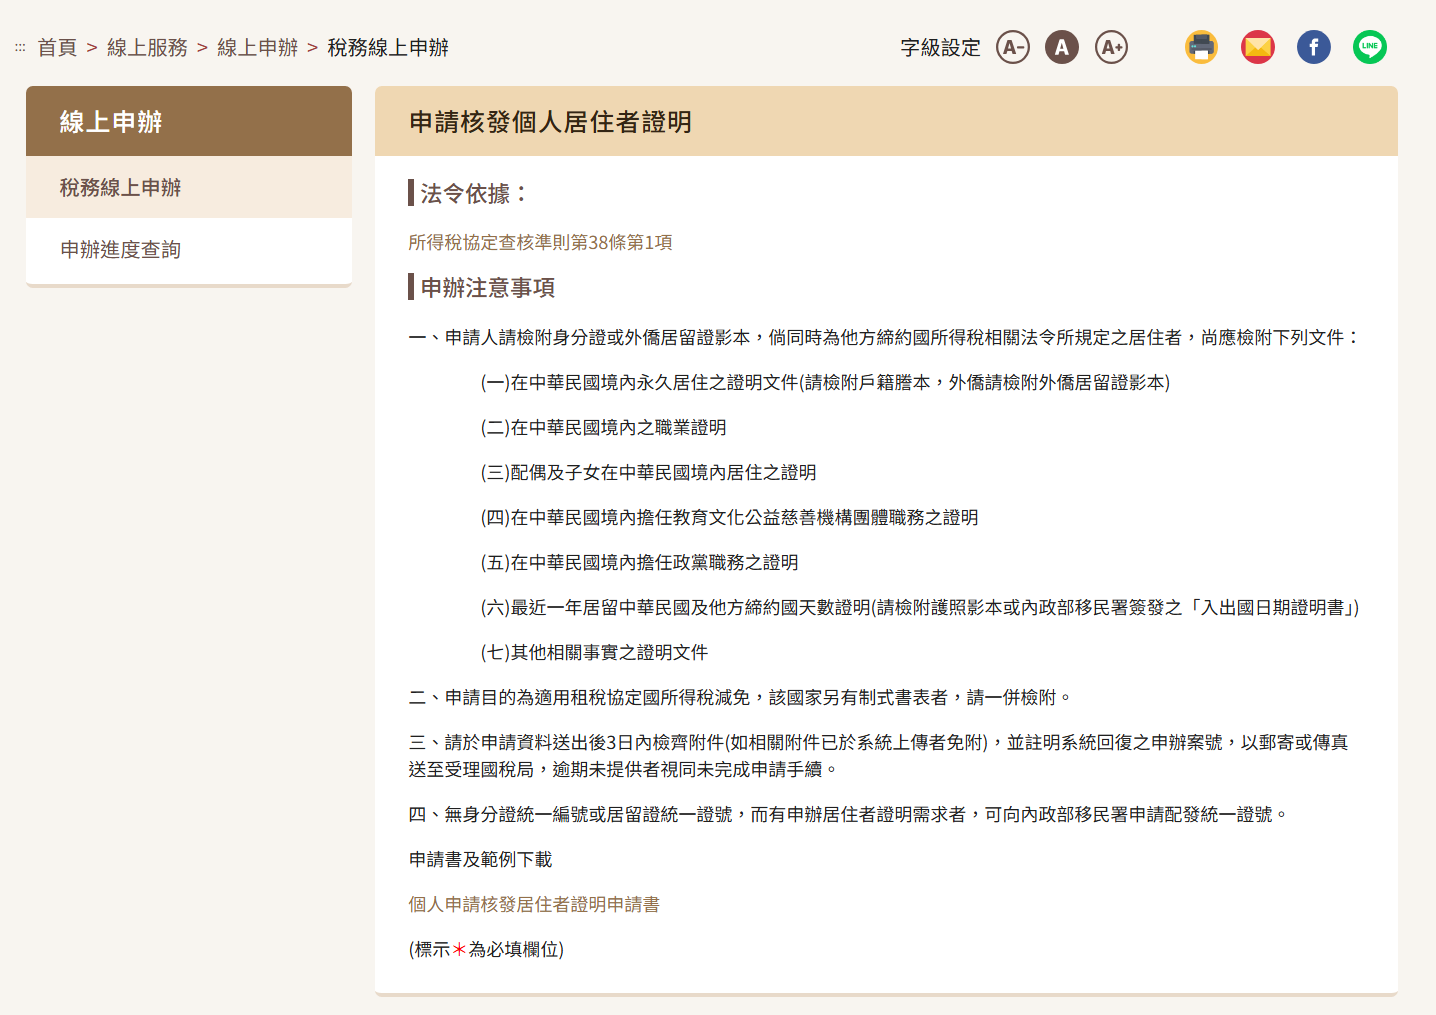Share page via LINE icon
Image resolution: width=1436 pixels, height=1015 pixels.
click(1370, 47)
